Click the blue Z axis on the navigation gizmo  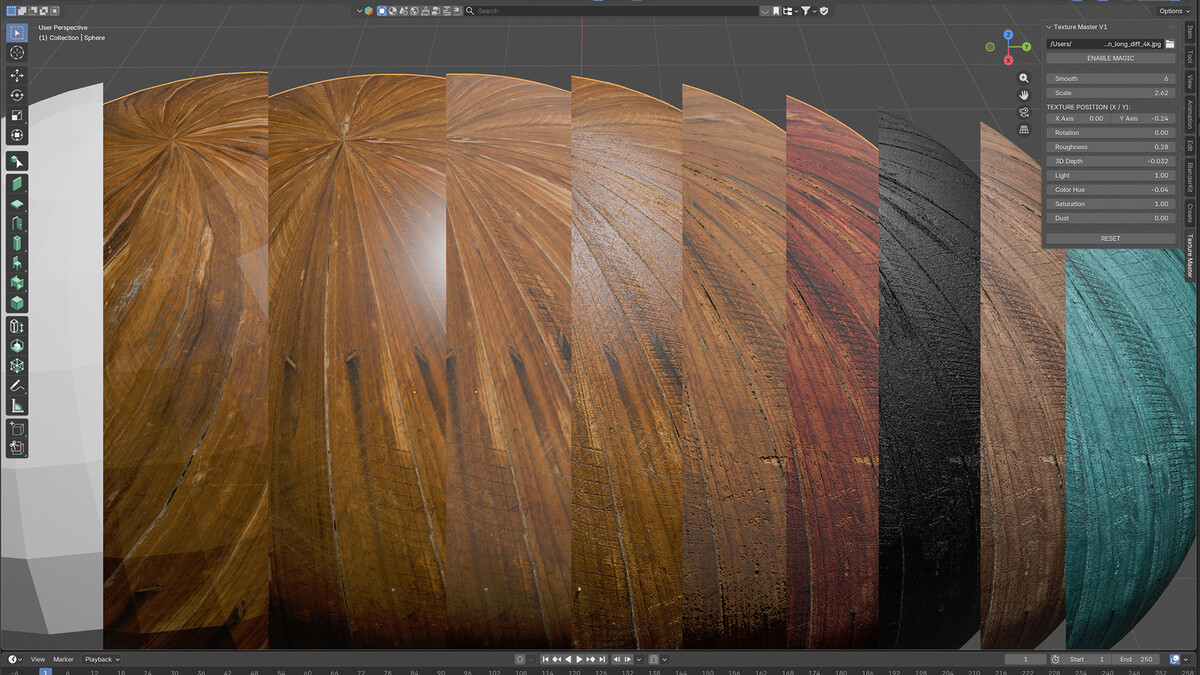[1010, 33]
